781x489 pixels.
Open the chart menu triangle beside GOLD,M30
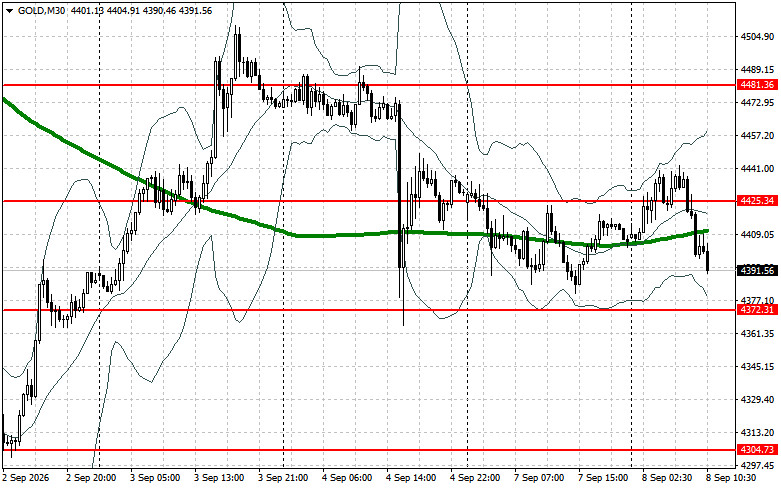(9, 10)
